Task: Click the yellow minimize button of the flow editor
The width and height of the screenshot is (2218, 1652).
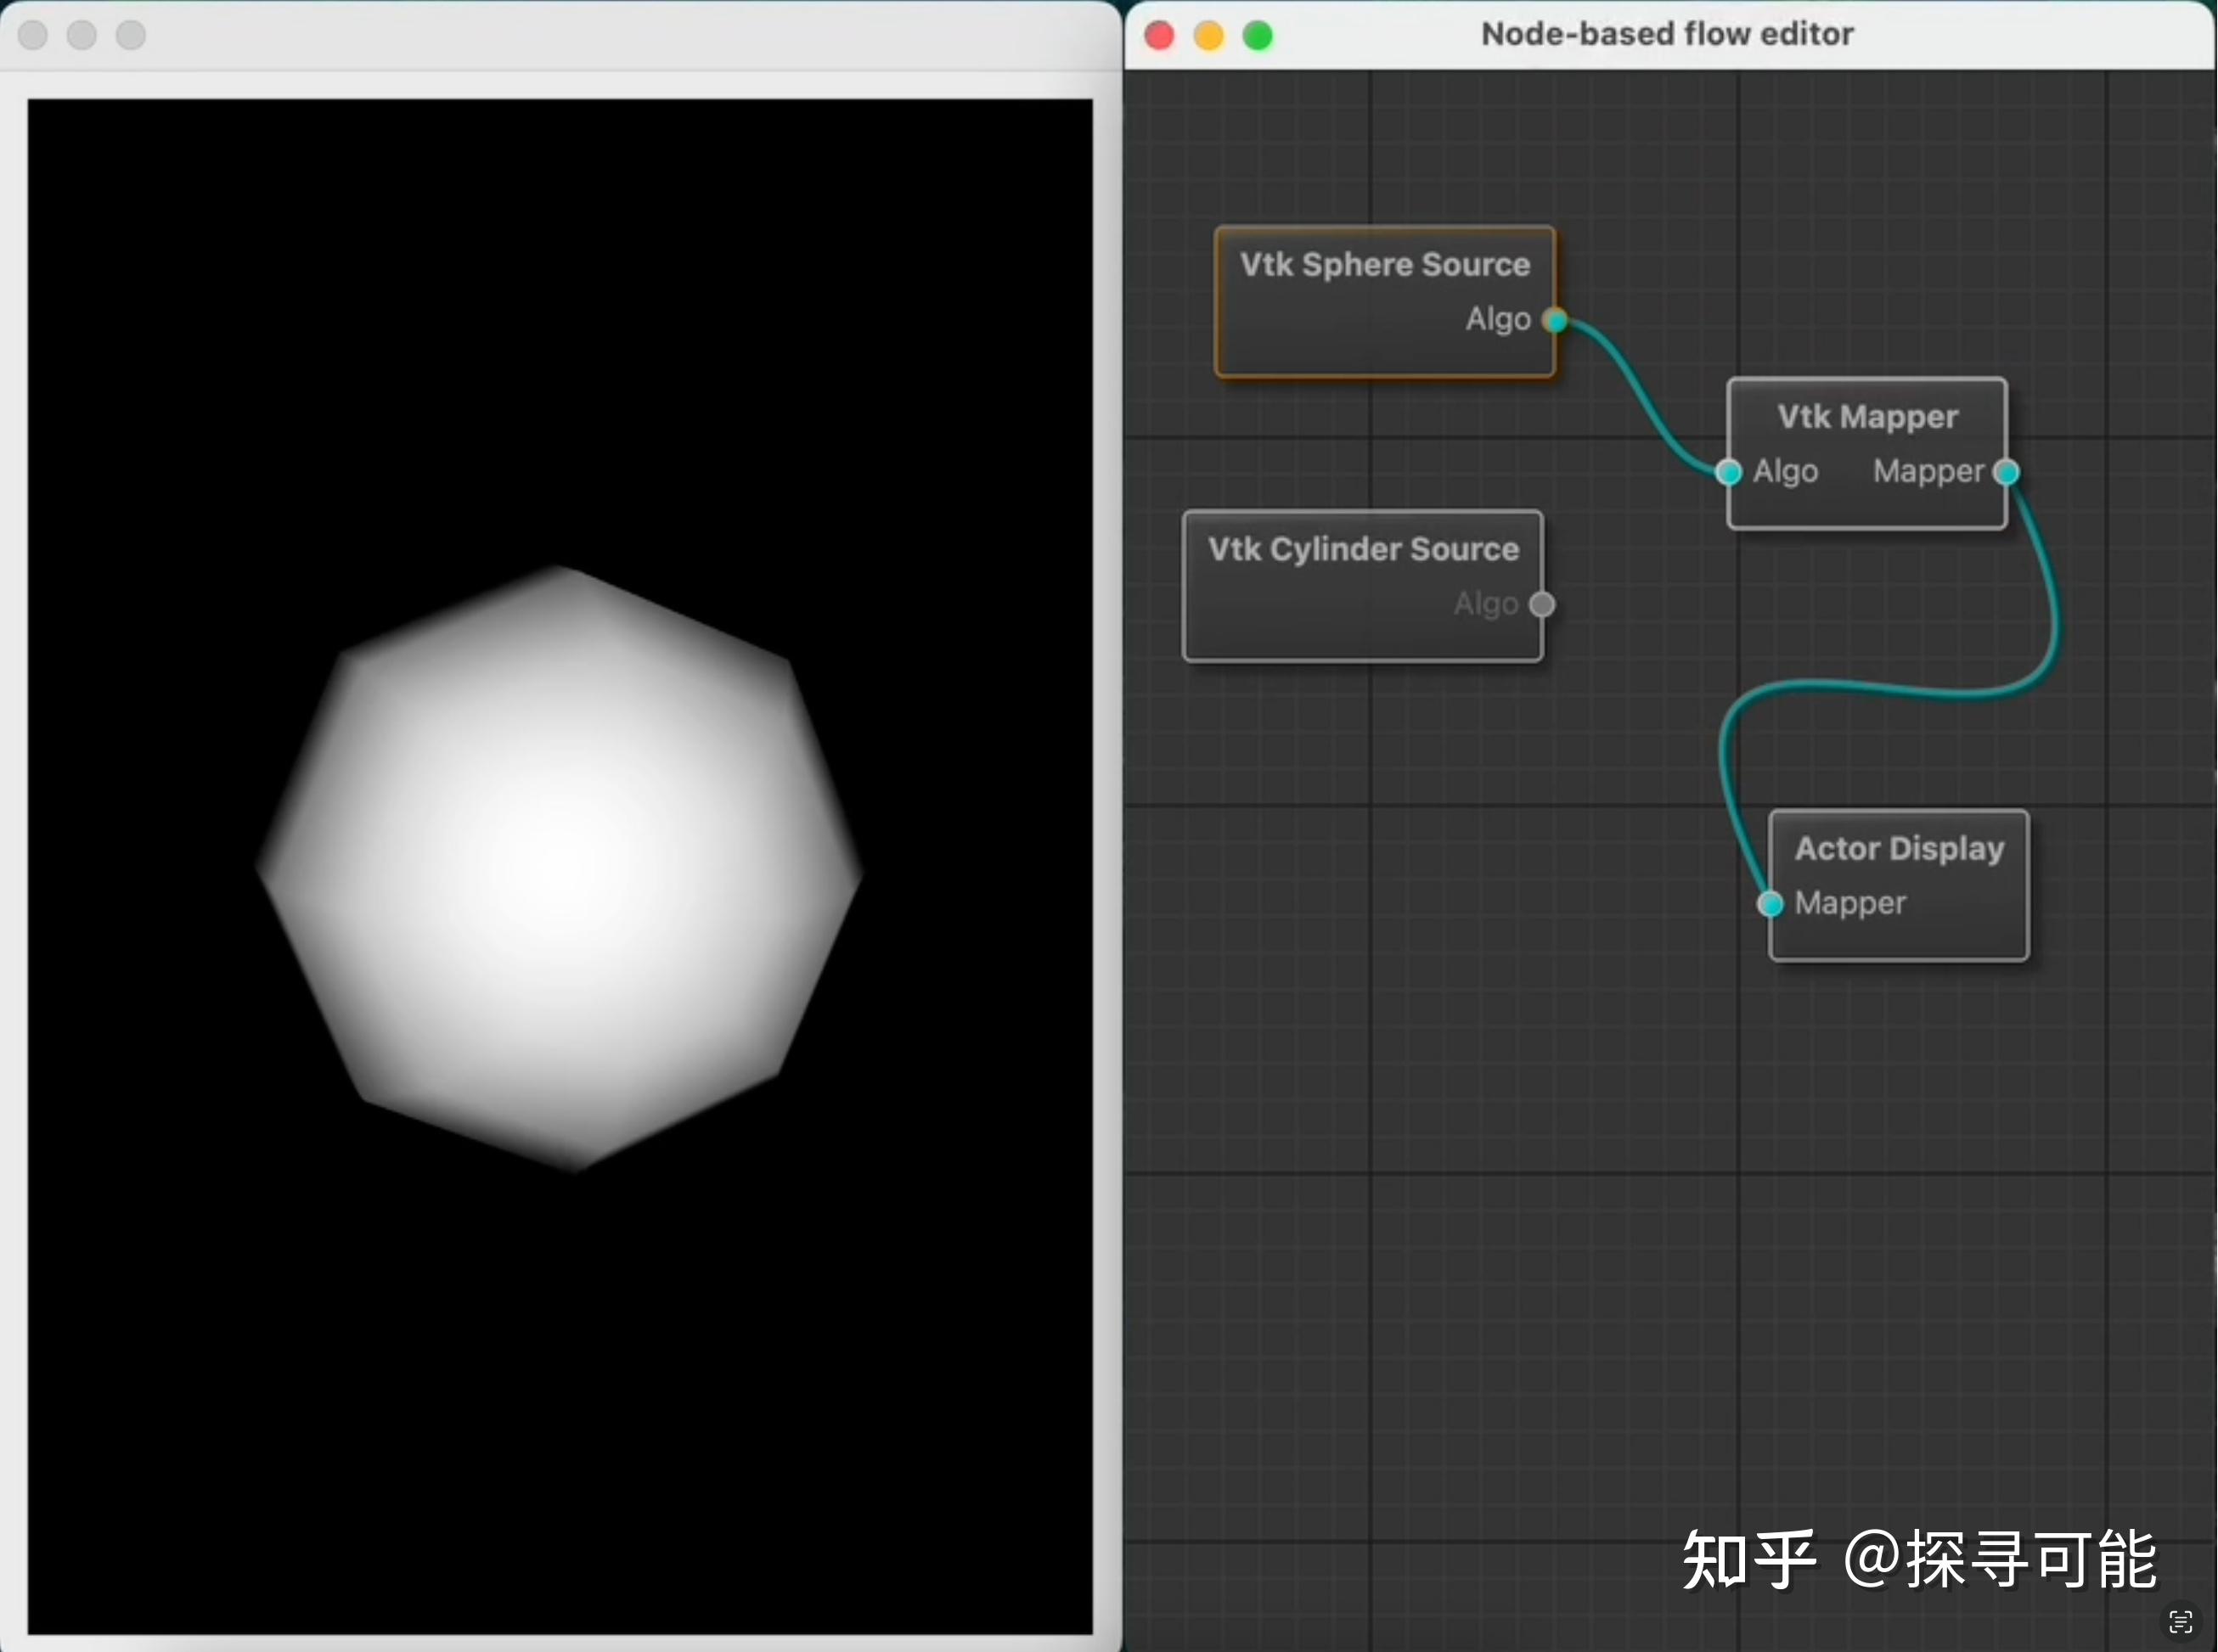Action: coord(1209,34)
